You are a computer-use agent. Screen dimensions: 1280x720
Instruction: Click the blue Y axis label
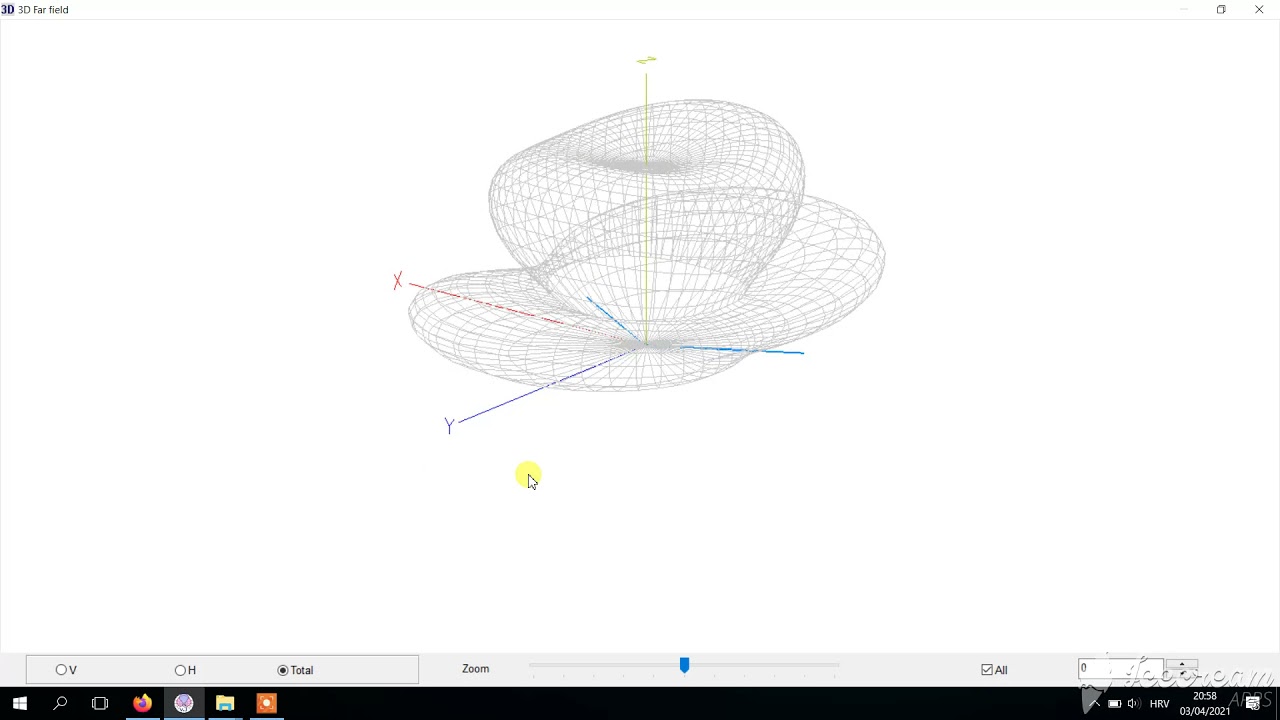click(449, 426)
